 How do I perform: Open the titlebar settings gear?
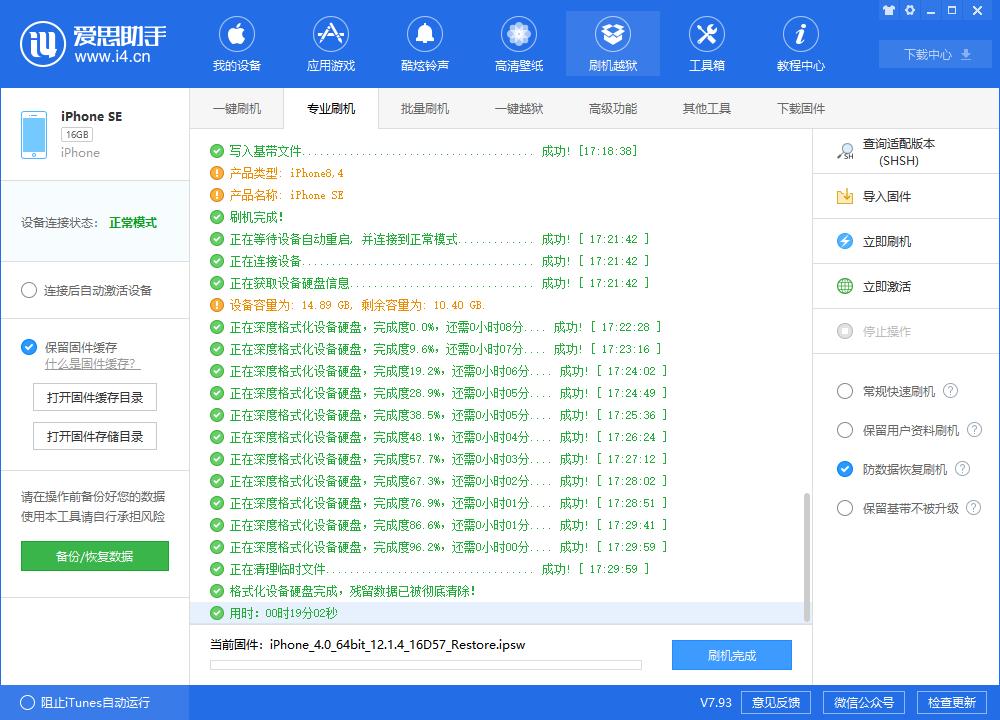[x=908, y=9]
